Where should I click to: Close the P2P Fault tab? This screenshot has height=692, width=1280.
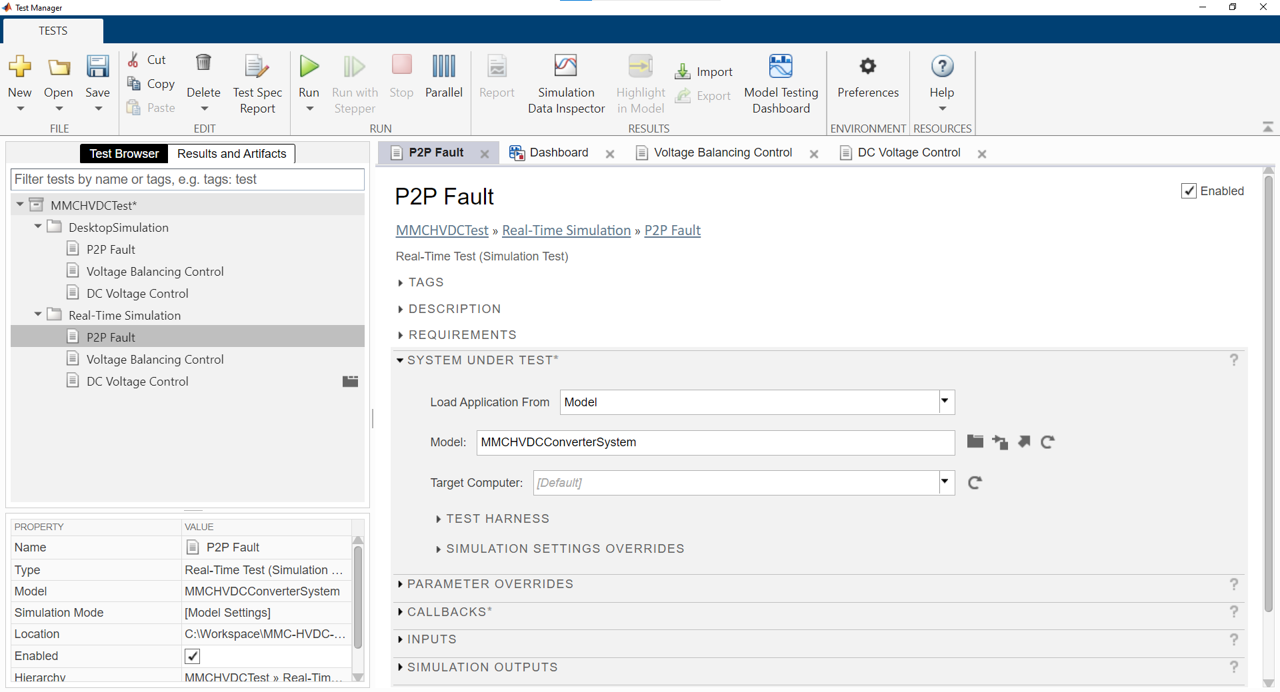[485, 154]
